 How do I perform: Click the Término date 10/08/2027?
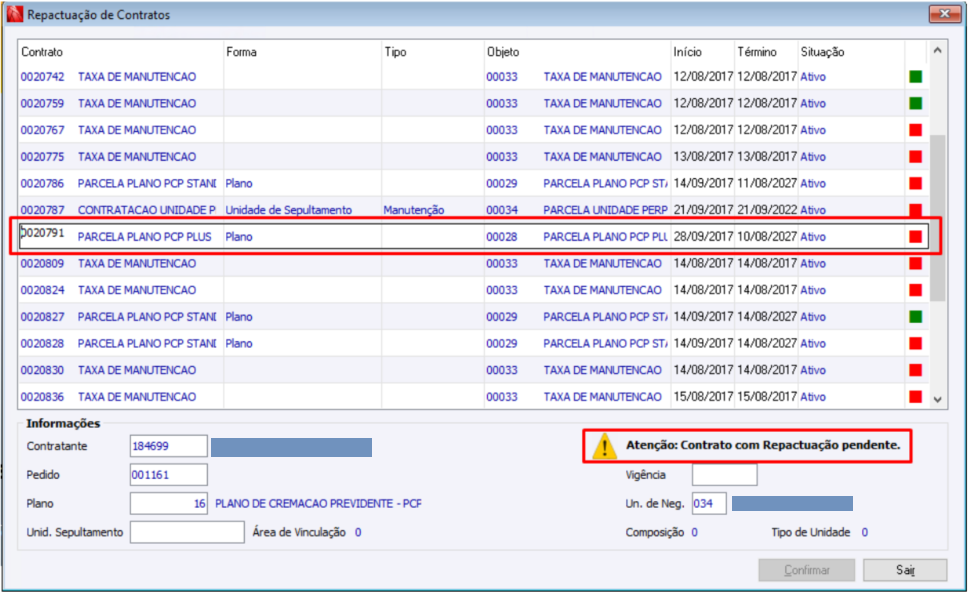pos(767,237)
